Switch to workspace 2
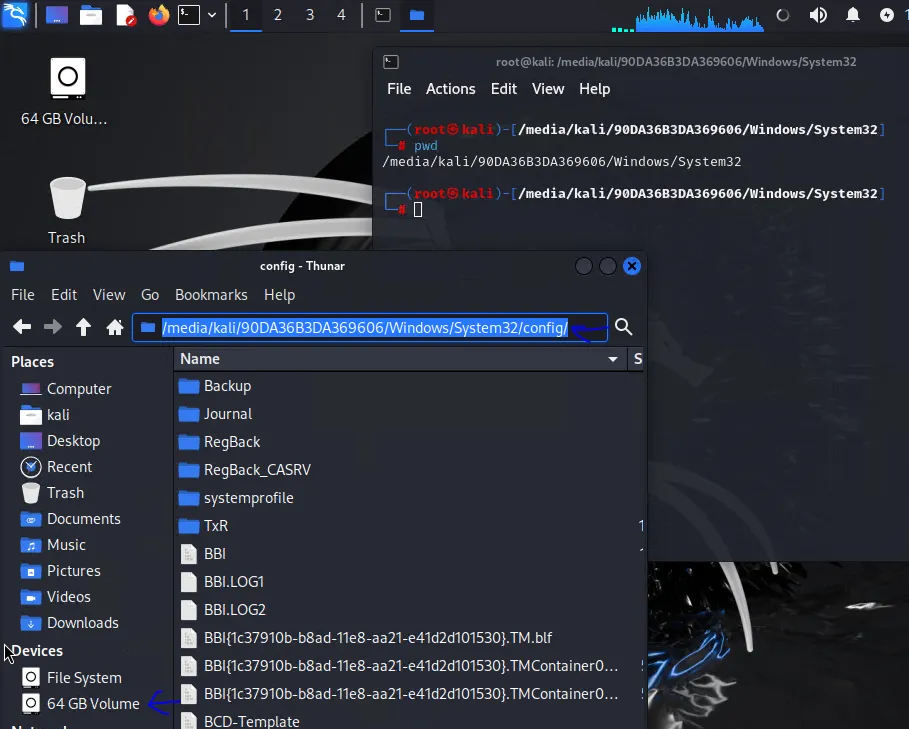This screenshot has width=909, height=729. [278, 15]
